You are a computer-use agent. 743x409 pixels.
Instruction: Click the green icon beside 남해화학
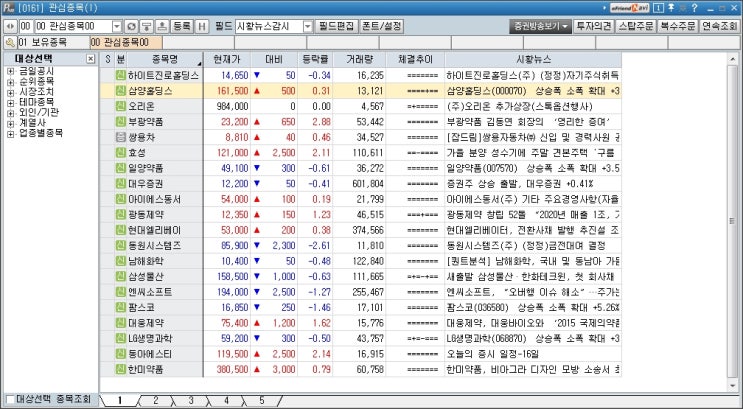point(120,261)
